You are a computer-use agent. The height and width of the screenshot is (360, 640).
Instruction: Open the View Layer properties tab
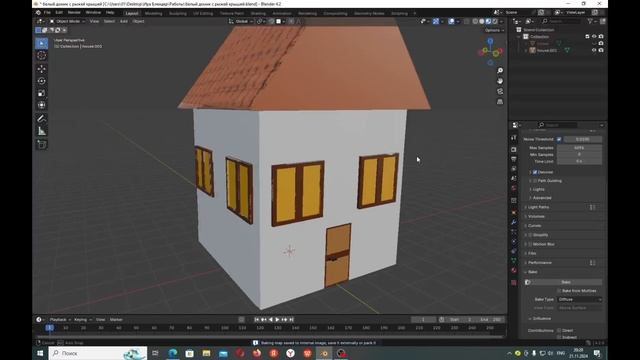pos(514,169)
